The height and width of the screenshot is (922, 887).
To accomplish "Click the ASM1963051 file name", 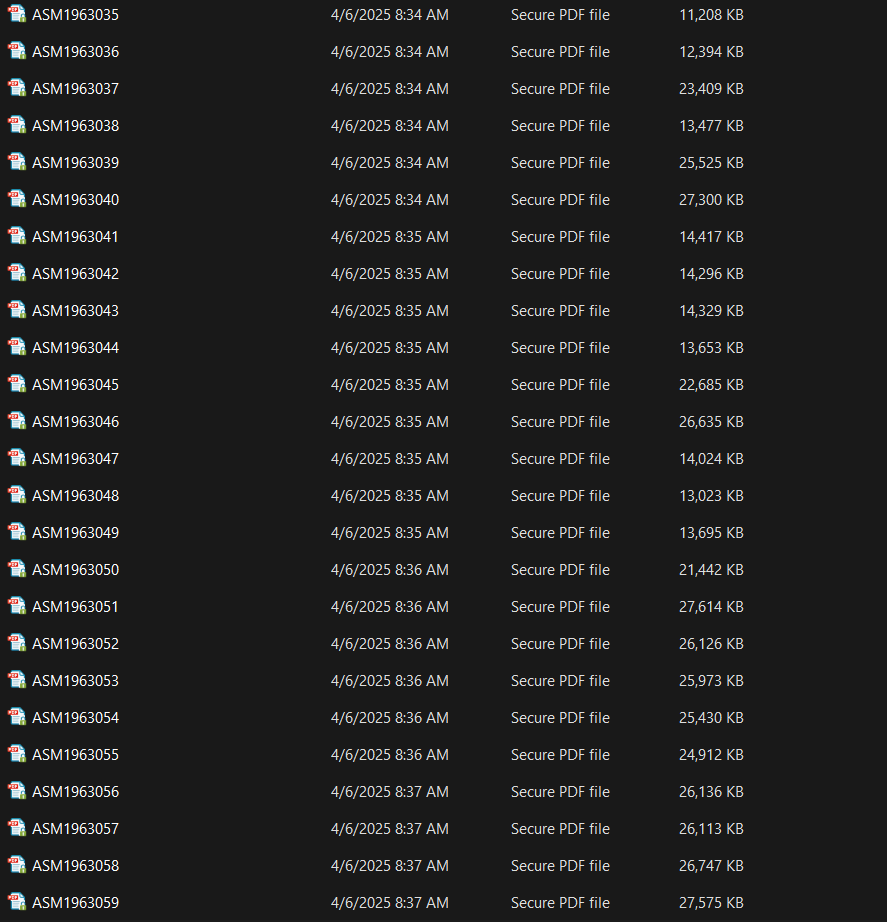I will coord(75,607).
